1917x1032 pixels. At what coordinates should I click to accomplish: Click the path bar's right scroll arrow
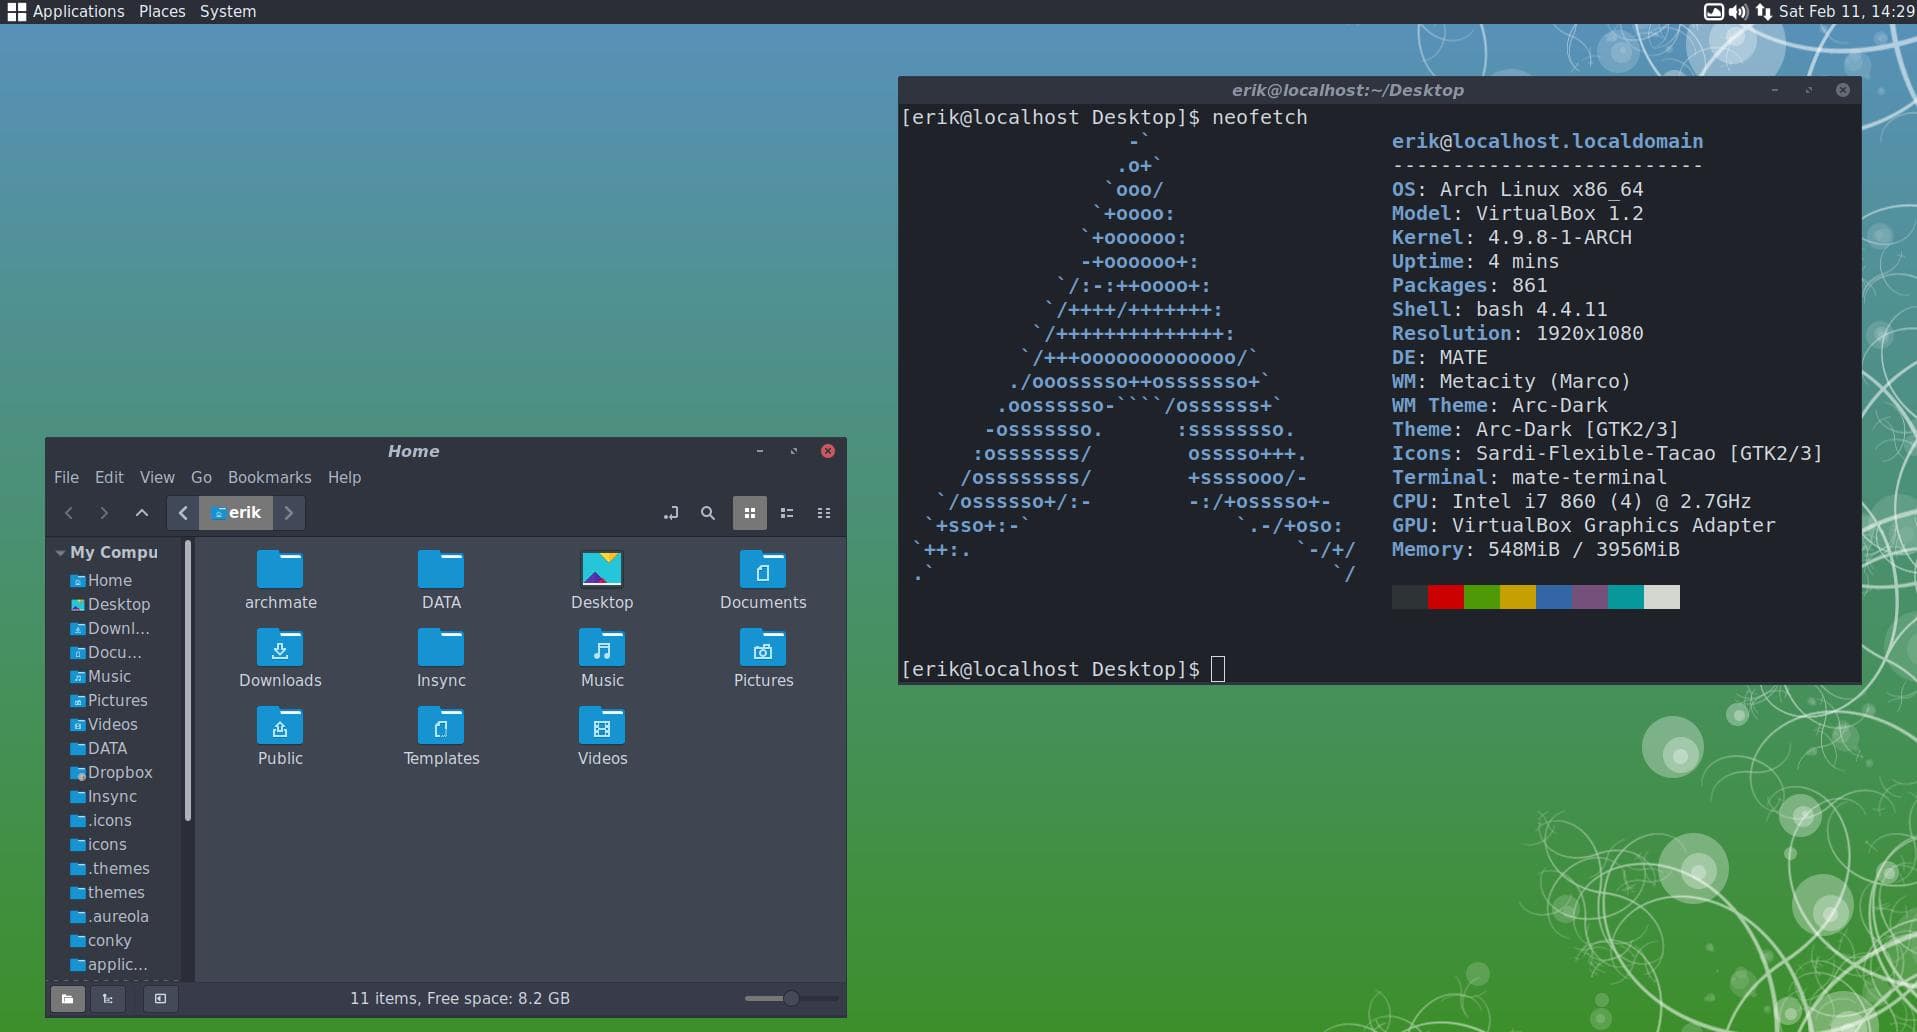point(289,513)
